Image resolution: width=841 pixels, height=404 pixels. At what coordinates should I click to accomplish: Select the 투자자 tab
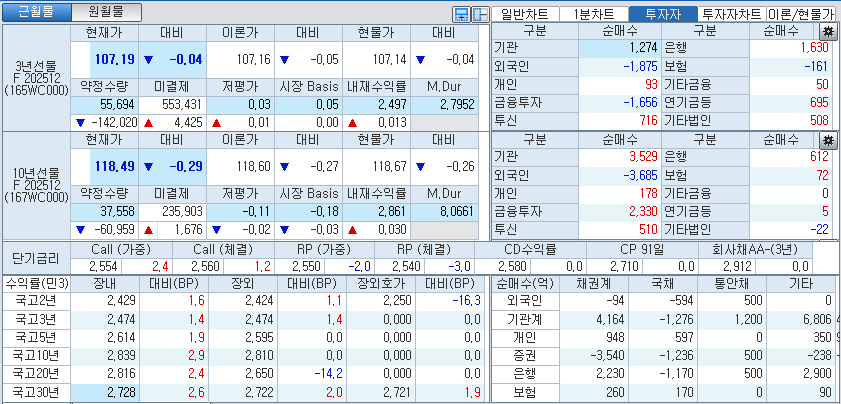(x=663, y=14)
